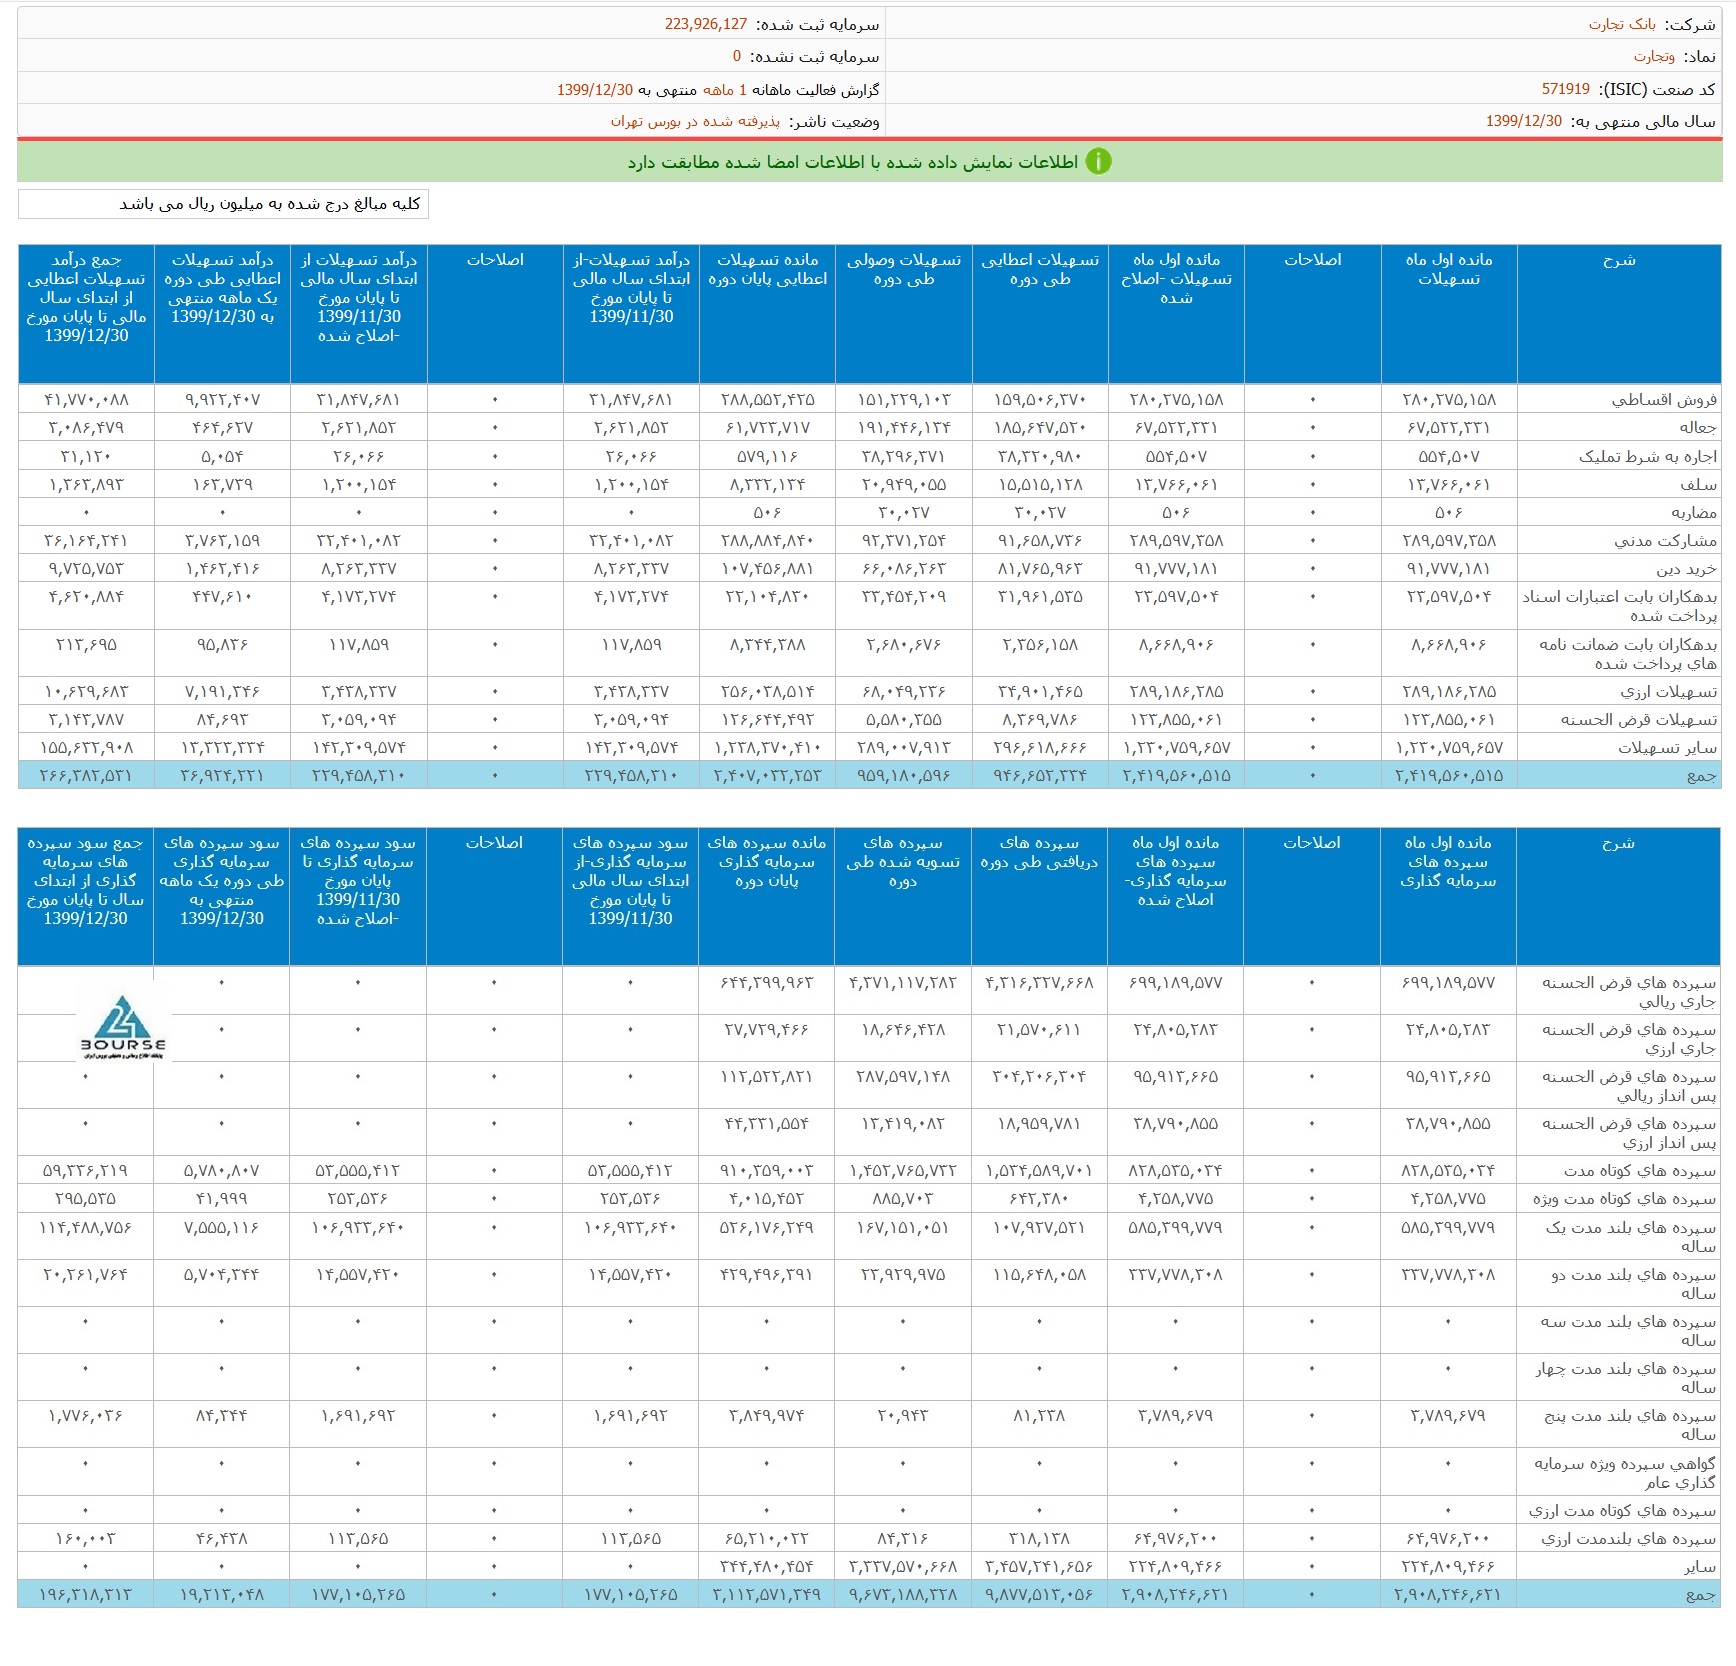The height and width of the screenshot is (1666, 1736).
Task: Click the row label 'تسهیلات قرض الحسنه'
Action: coord(1639,720)
